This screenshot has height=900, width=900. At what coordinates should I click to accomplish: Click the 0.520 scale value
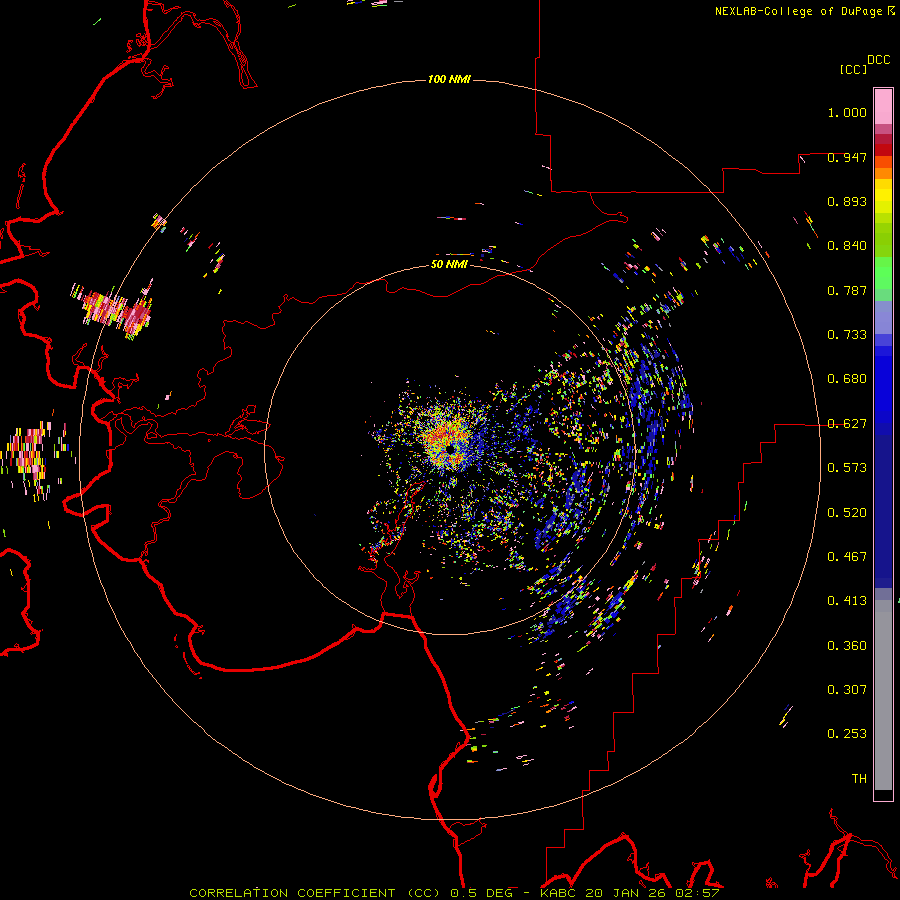tap(847, 513)
